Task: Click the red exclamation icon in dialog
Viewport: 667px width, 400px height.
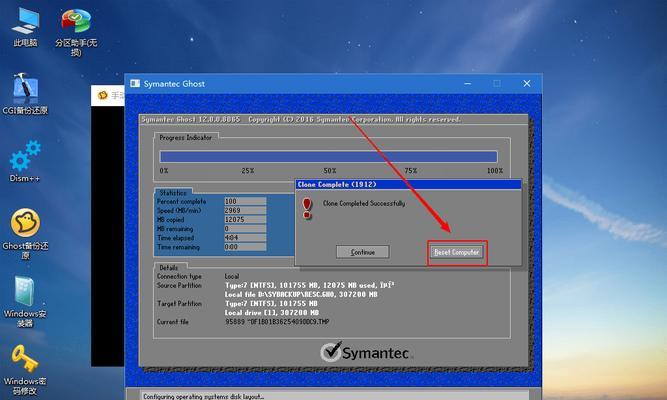Action: coord(307,209)
